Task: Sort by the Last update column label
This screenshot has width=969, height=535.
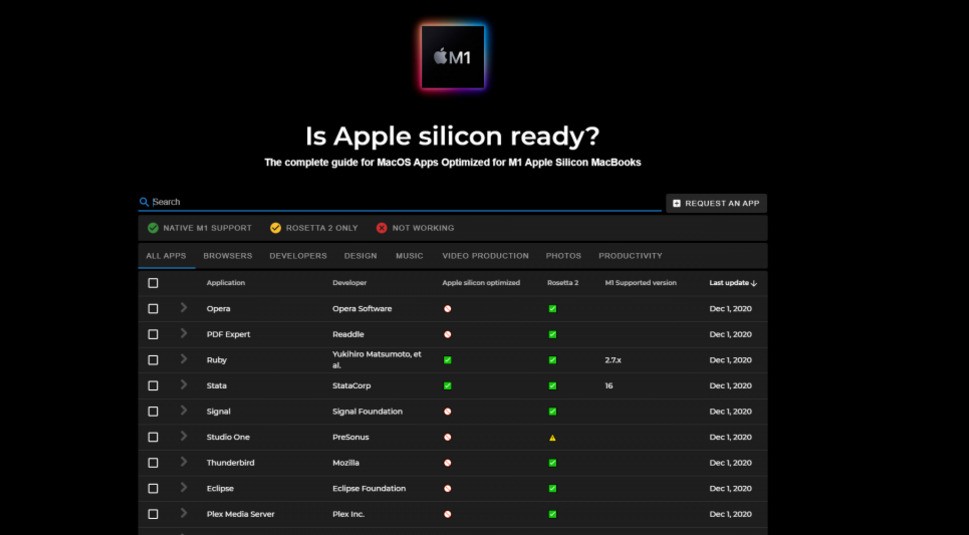Action: pyautogui.click(x=729, y=283)
